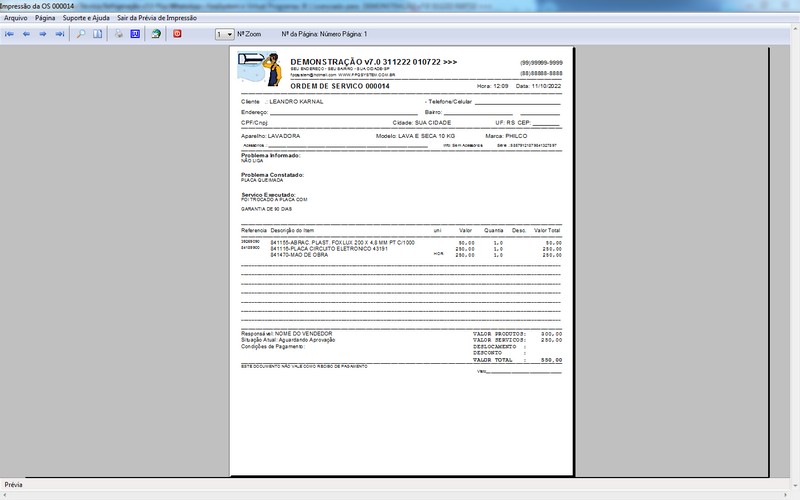The width and height of the screenshot is (800, 500).
Task: Click the 'Número Página: 1' indicator
Action: (x=343, y=34)
